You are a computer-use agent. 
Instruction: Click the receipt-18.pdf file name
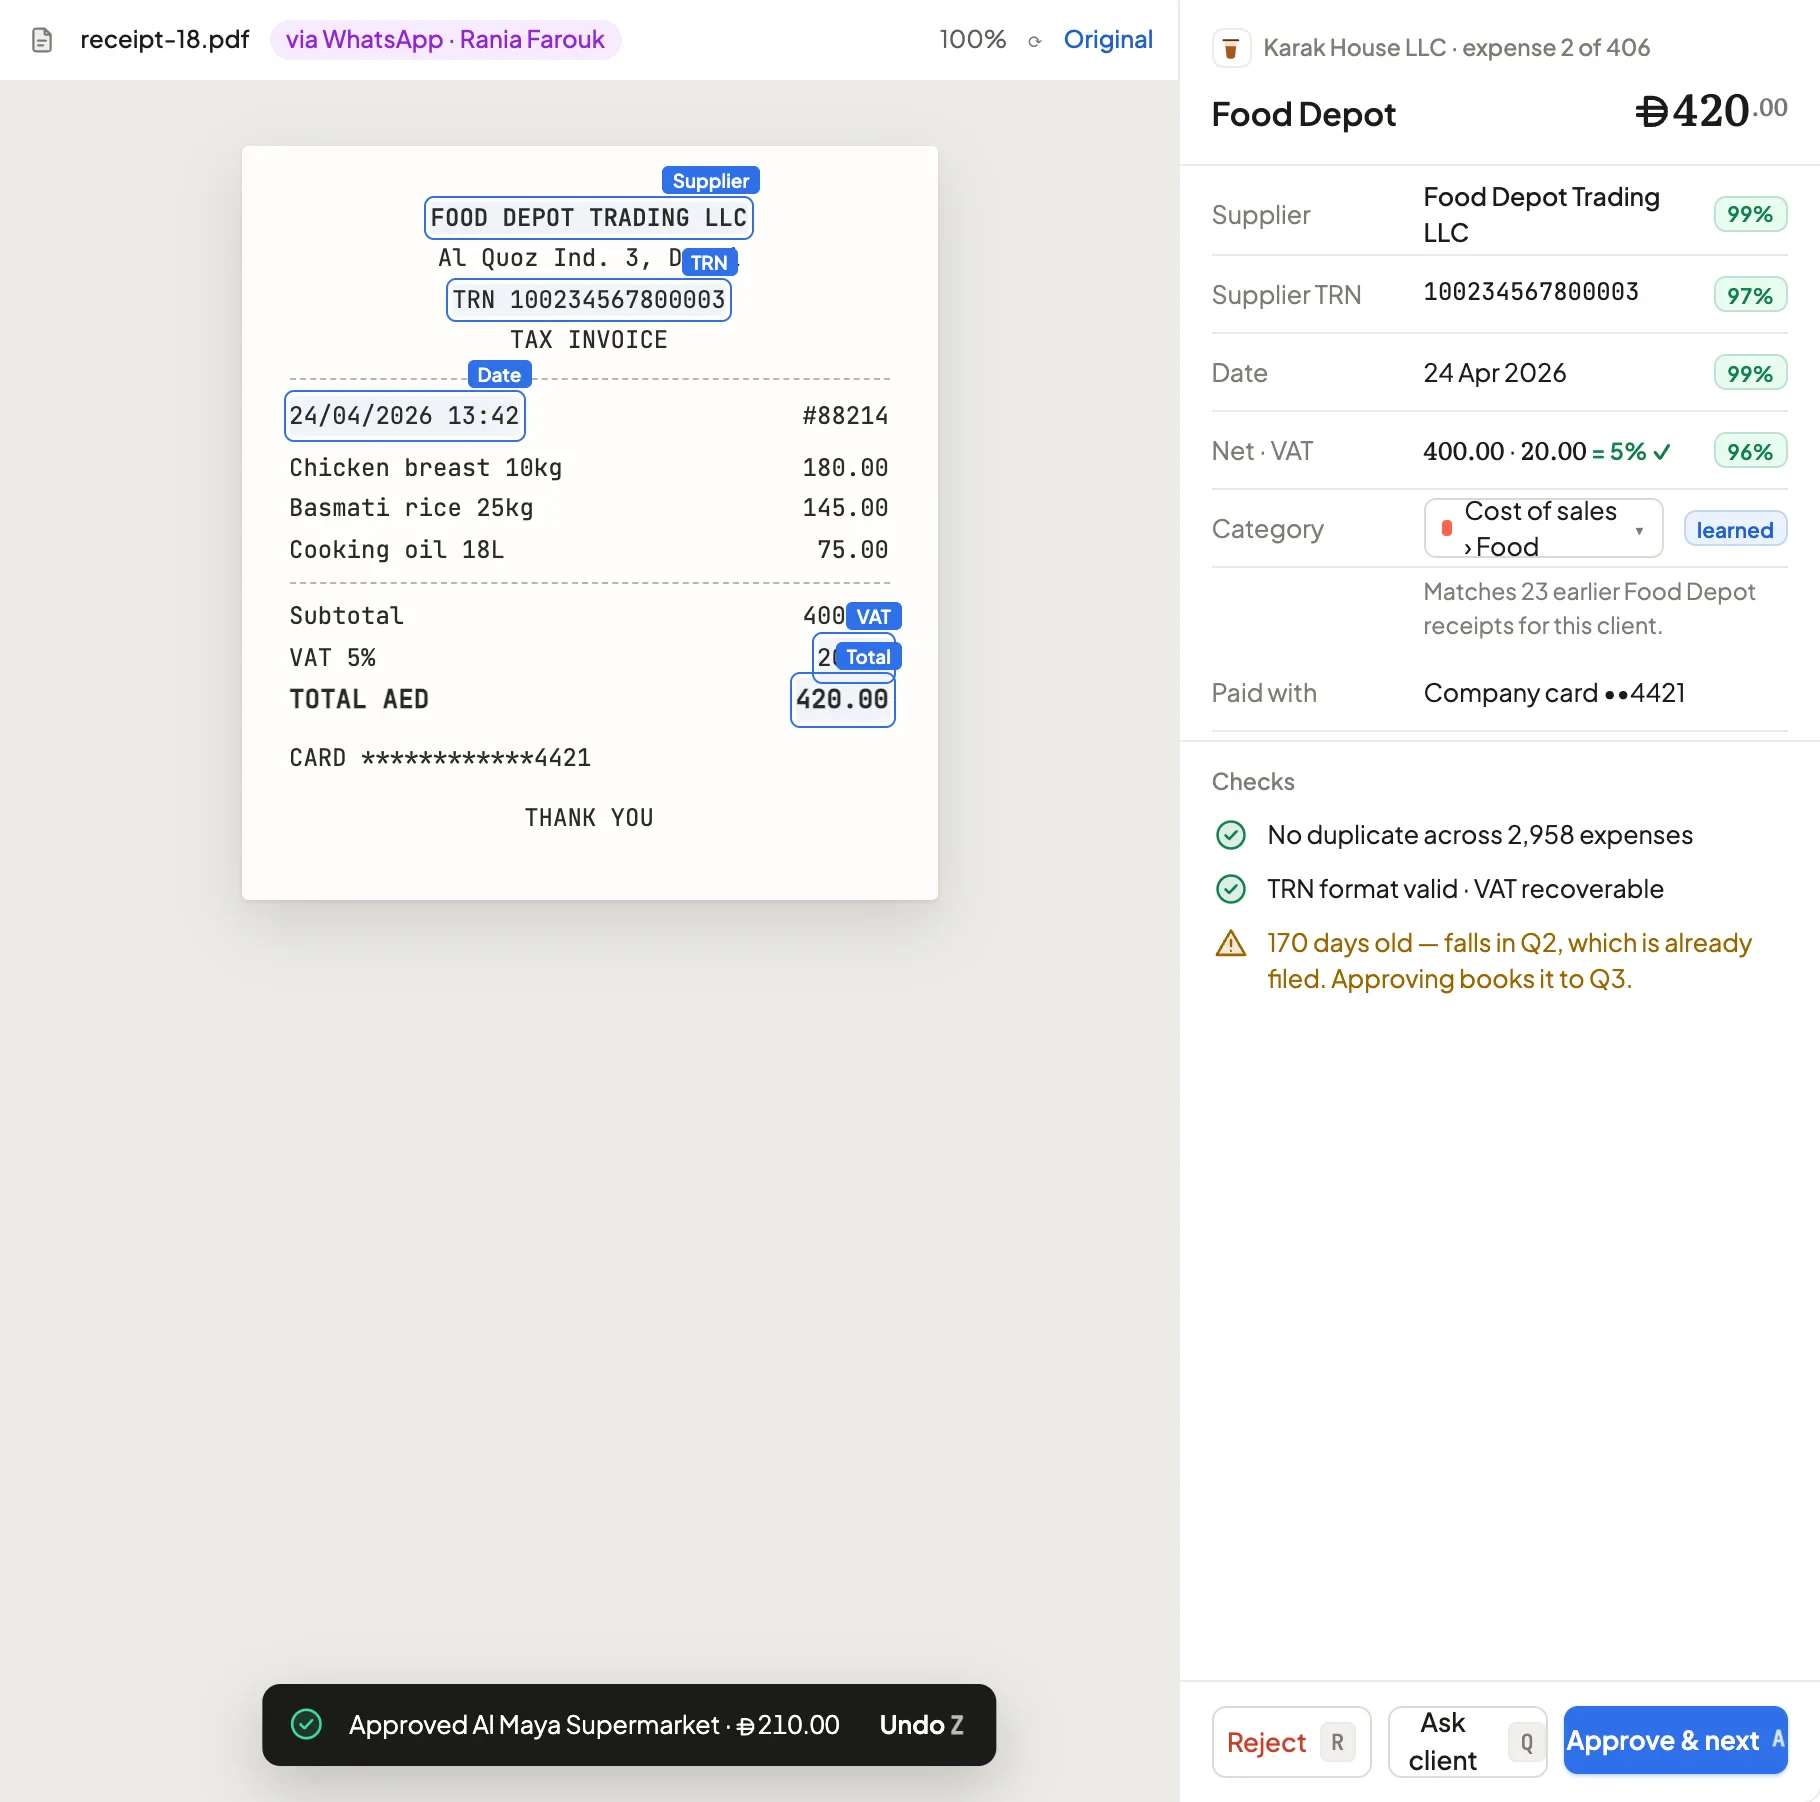click(x=165, y=40)
